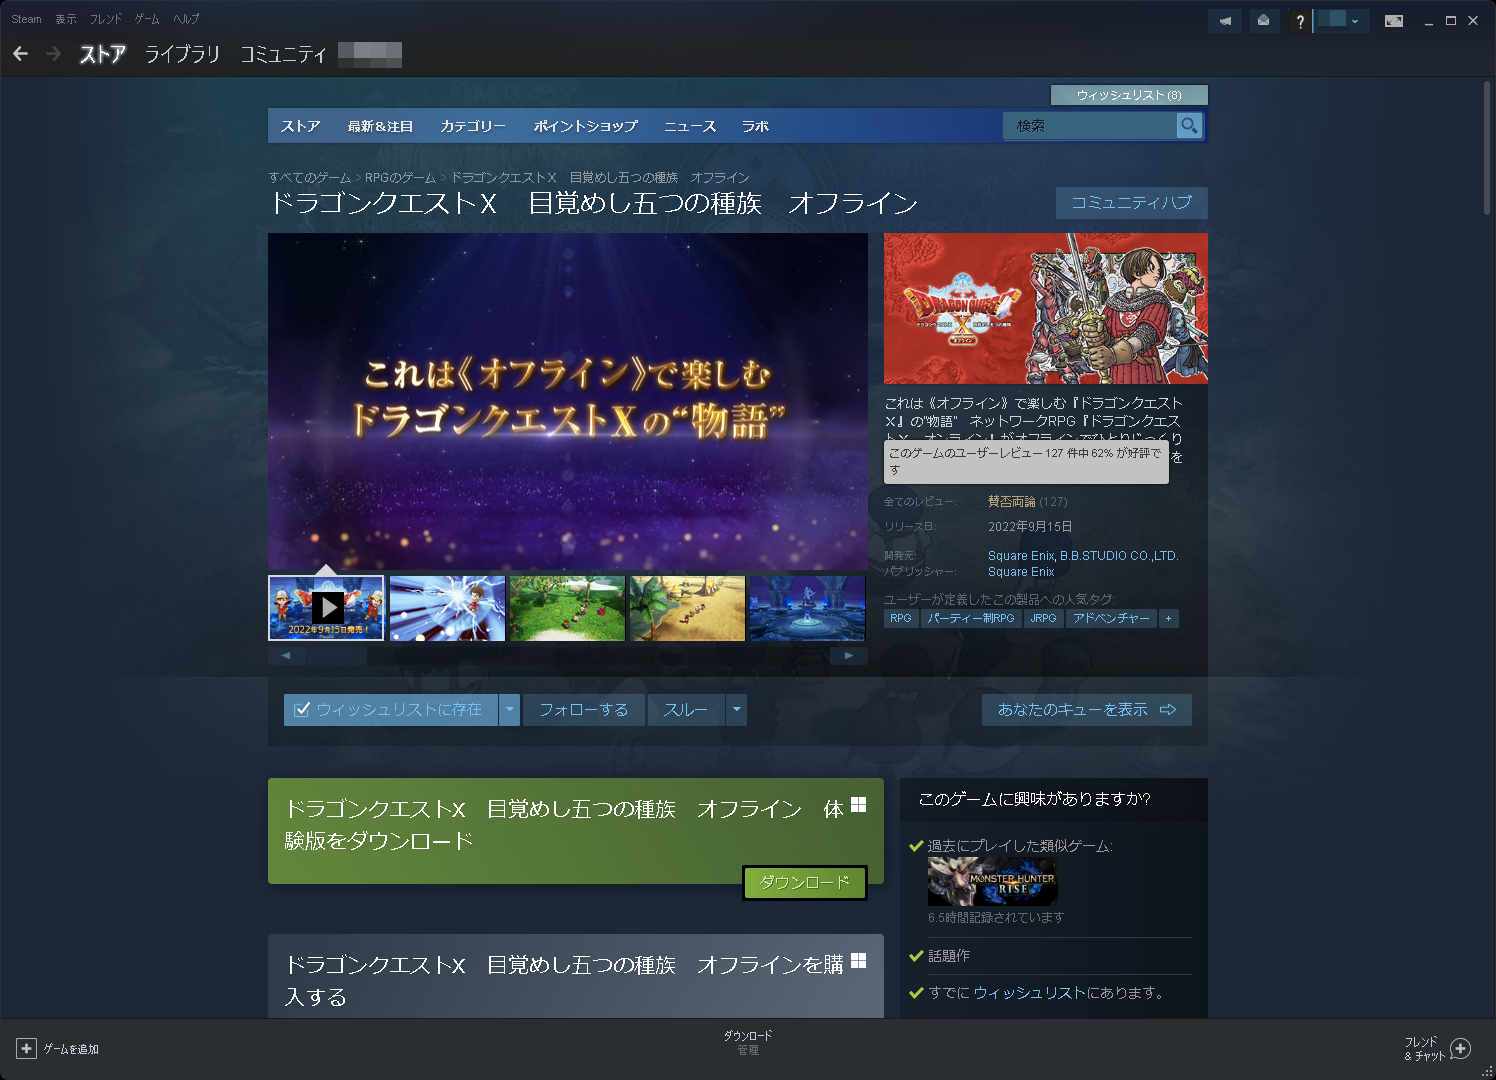The width and height of the screenshot is (1496, 1080).
Task: Click the 賛否両論 review summary link
Action: (x=1013, y=501)
